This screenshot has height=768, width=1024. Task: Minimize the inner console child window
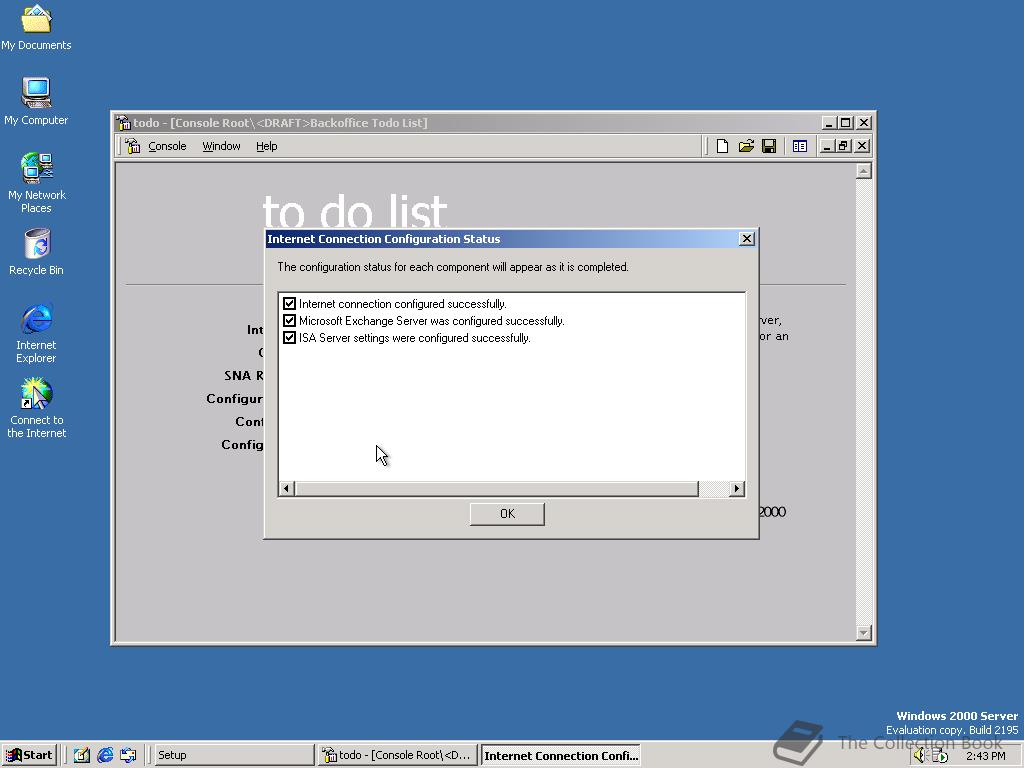pyautogui.click(x=827, y=146)
